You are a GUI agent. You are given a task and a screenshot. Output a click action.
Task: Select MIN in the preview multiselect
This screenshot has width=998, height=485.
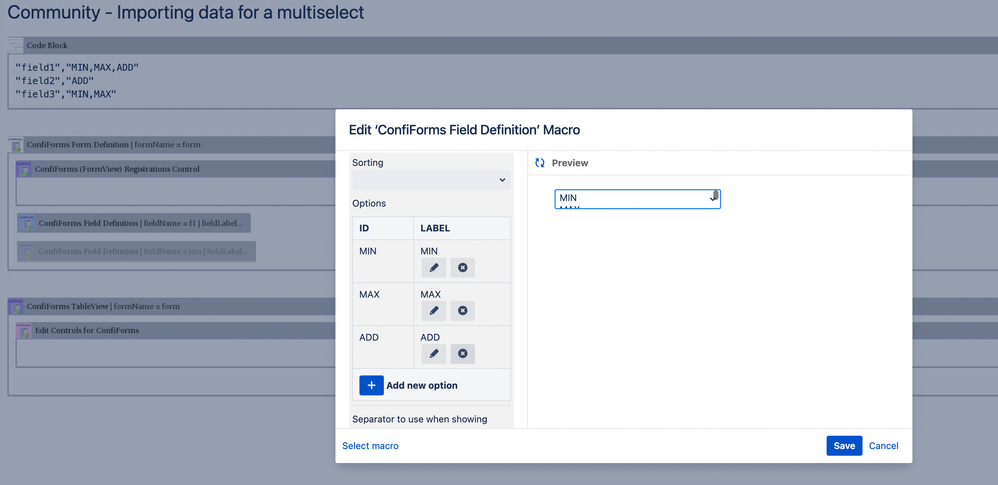tap(568, 198)
